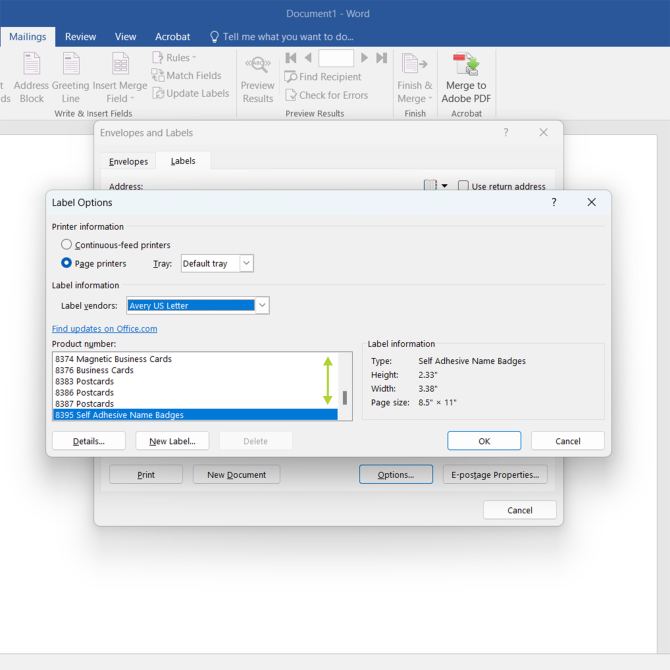Click the Greeting Line icon
This screenshot has height=670, width=670.
(x=71, y=63)
